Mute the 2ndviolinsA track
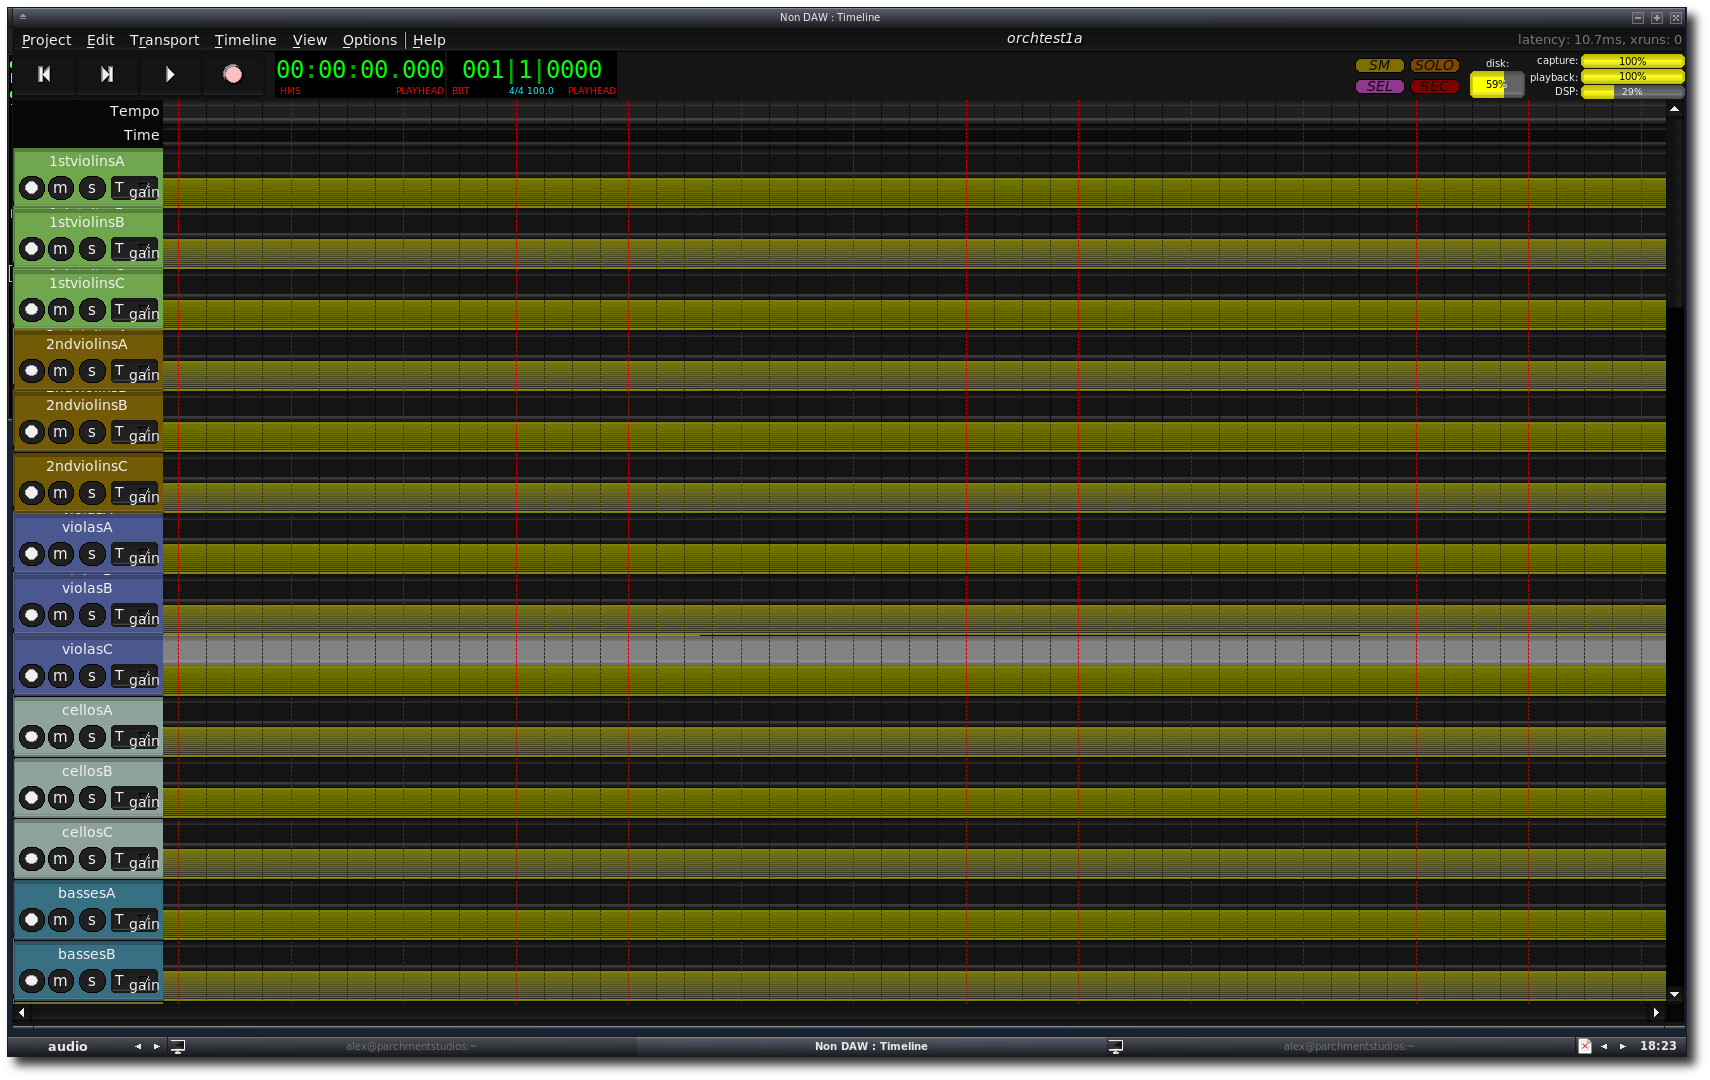 point(61,371)
